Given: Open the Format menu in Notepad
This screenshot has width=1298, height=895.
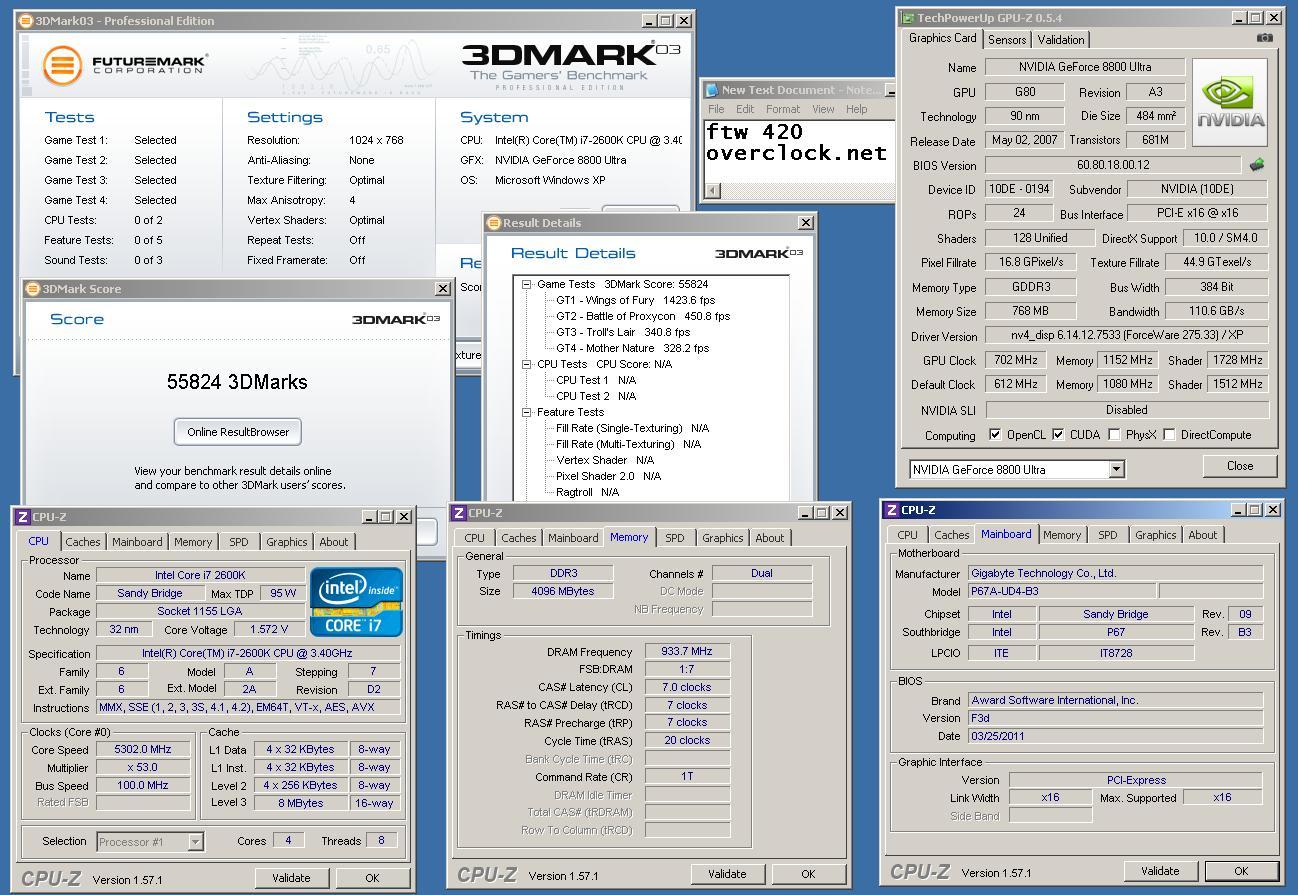Looking at the screenshot, I should (782, 109).
